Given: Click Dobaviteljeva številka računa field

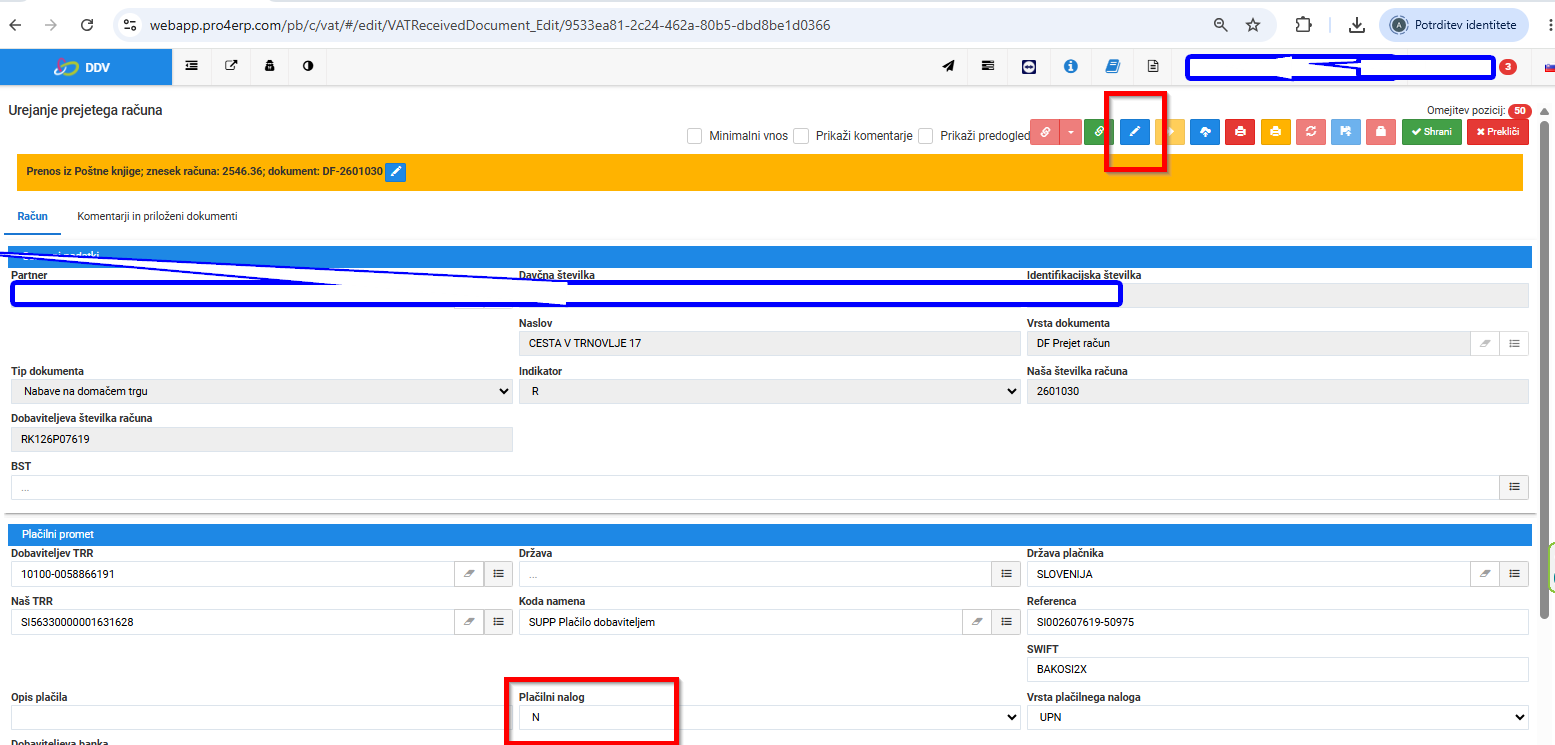Looking at the screenshot, I should point(262,439).
